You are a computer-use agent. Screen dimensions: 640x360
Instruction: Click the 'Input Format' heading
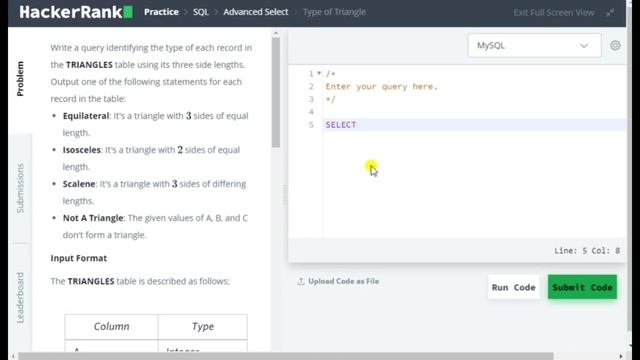[x=79, y=258]
